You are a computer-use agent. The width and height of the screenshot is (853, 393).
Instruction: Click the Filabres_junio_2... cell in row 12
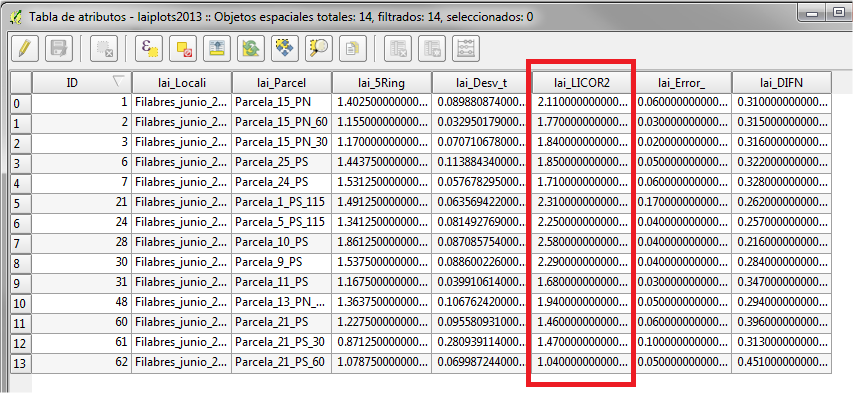tap(182, 342)
